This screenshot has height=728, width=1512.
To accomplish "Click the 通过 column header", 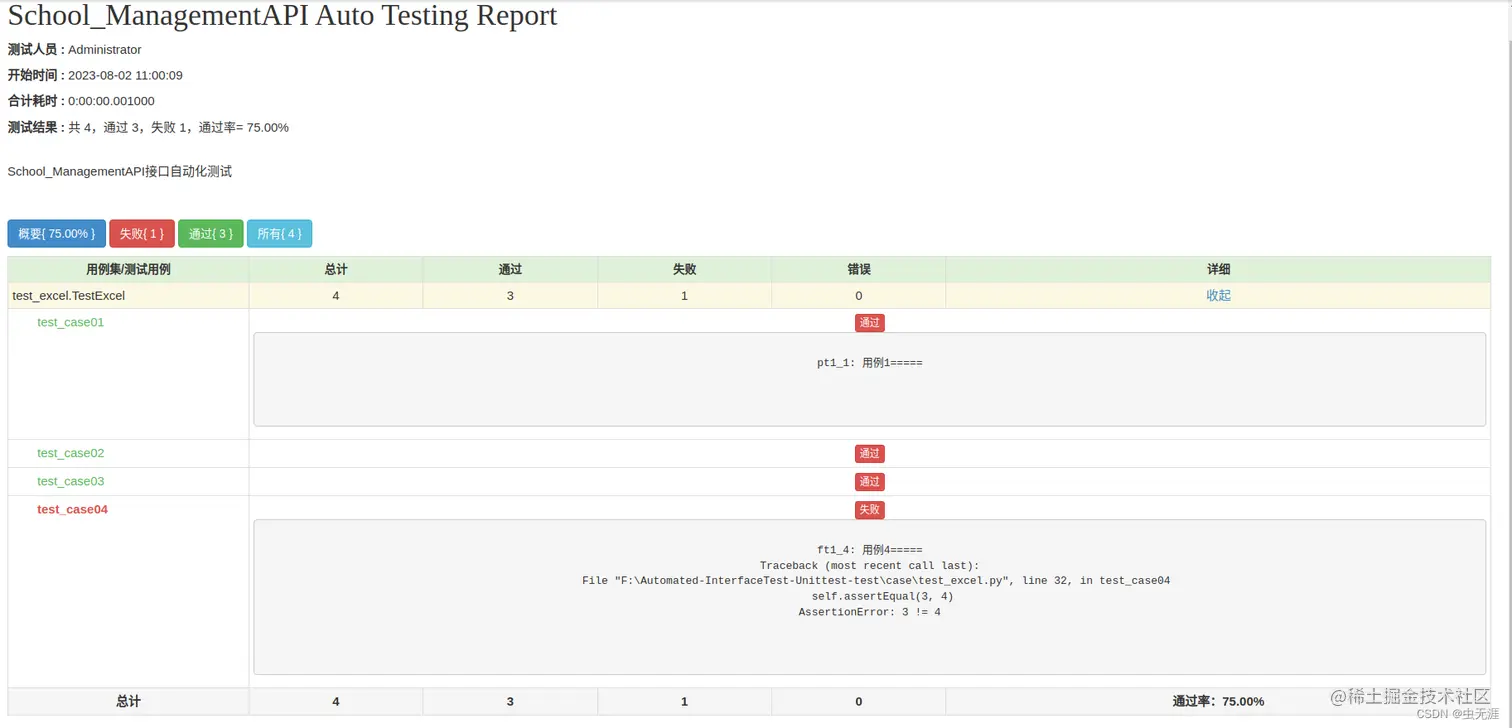I will 510,269.
